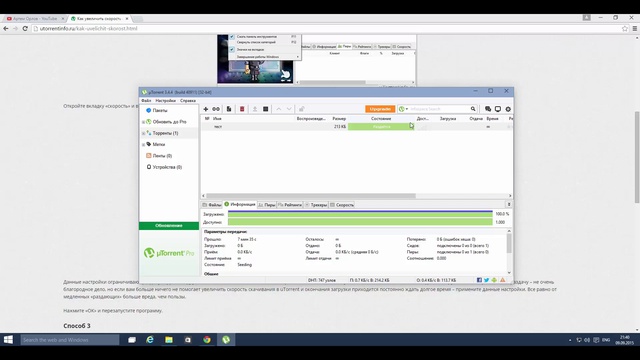Click the uTorrent Pro logo banner
This screenshot has height=360, width=640.
169,253
